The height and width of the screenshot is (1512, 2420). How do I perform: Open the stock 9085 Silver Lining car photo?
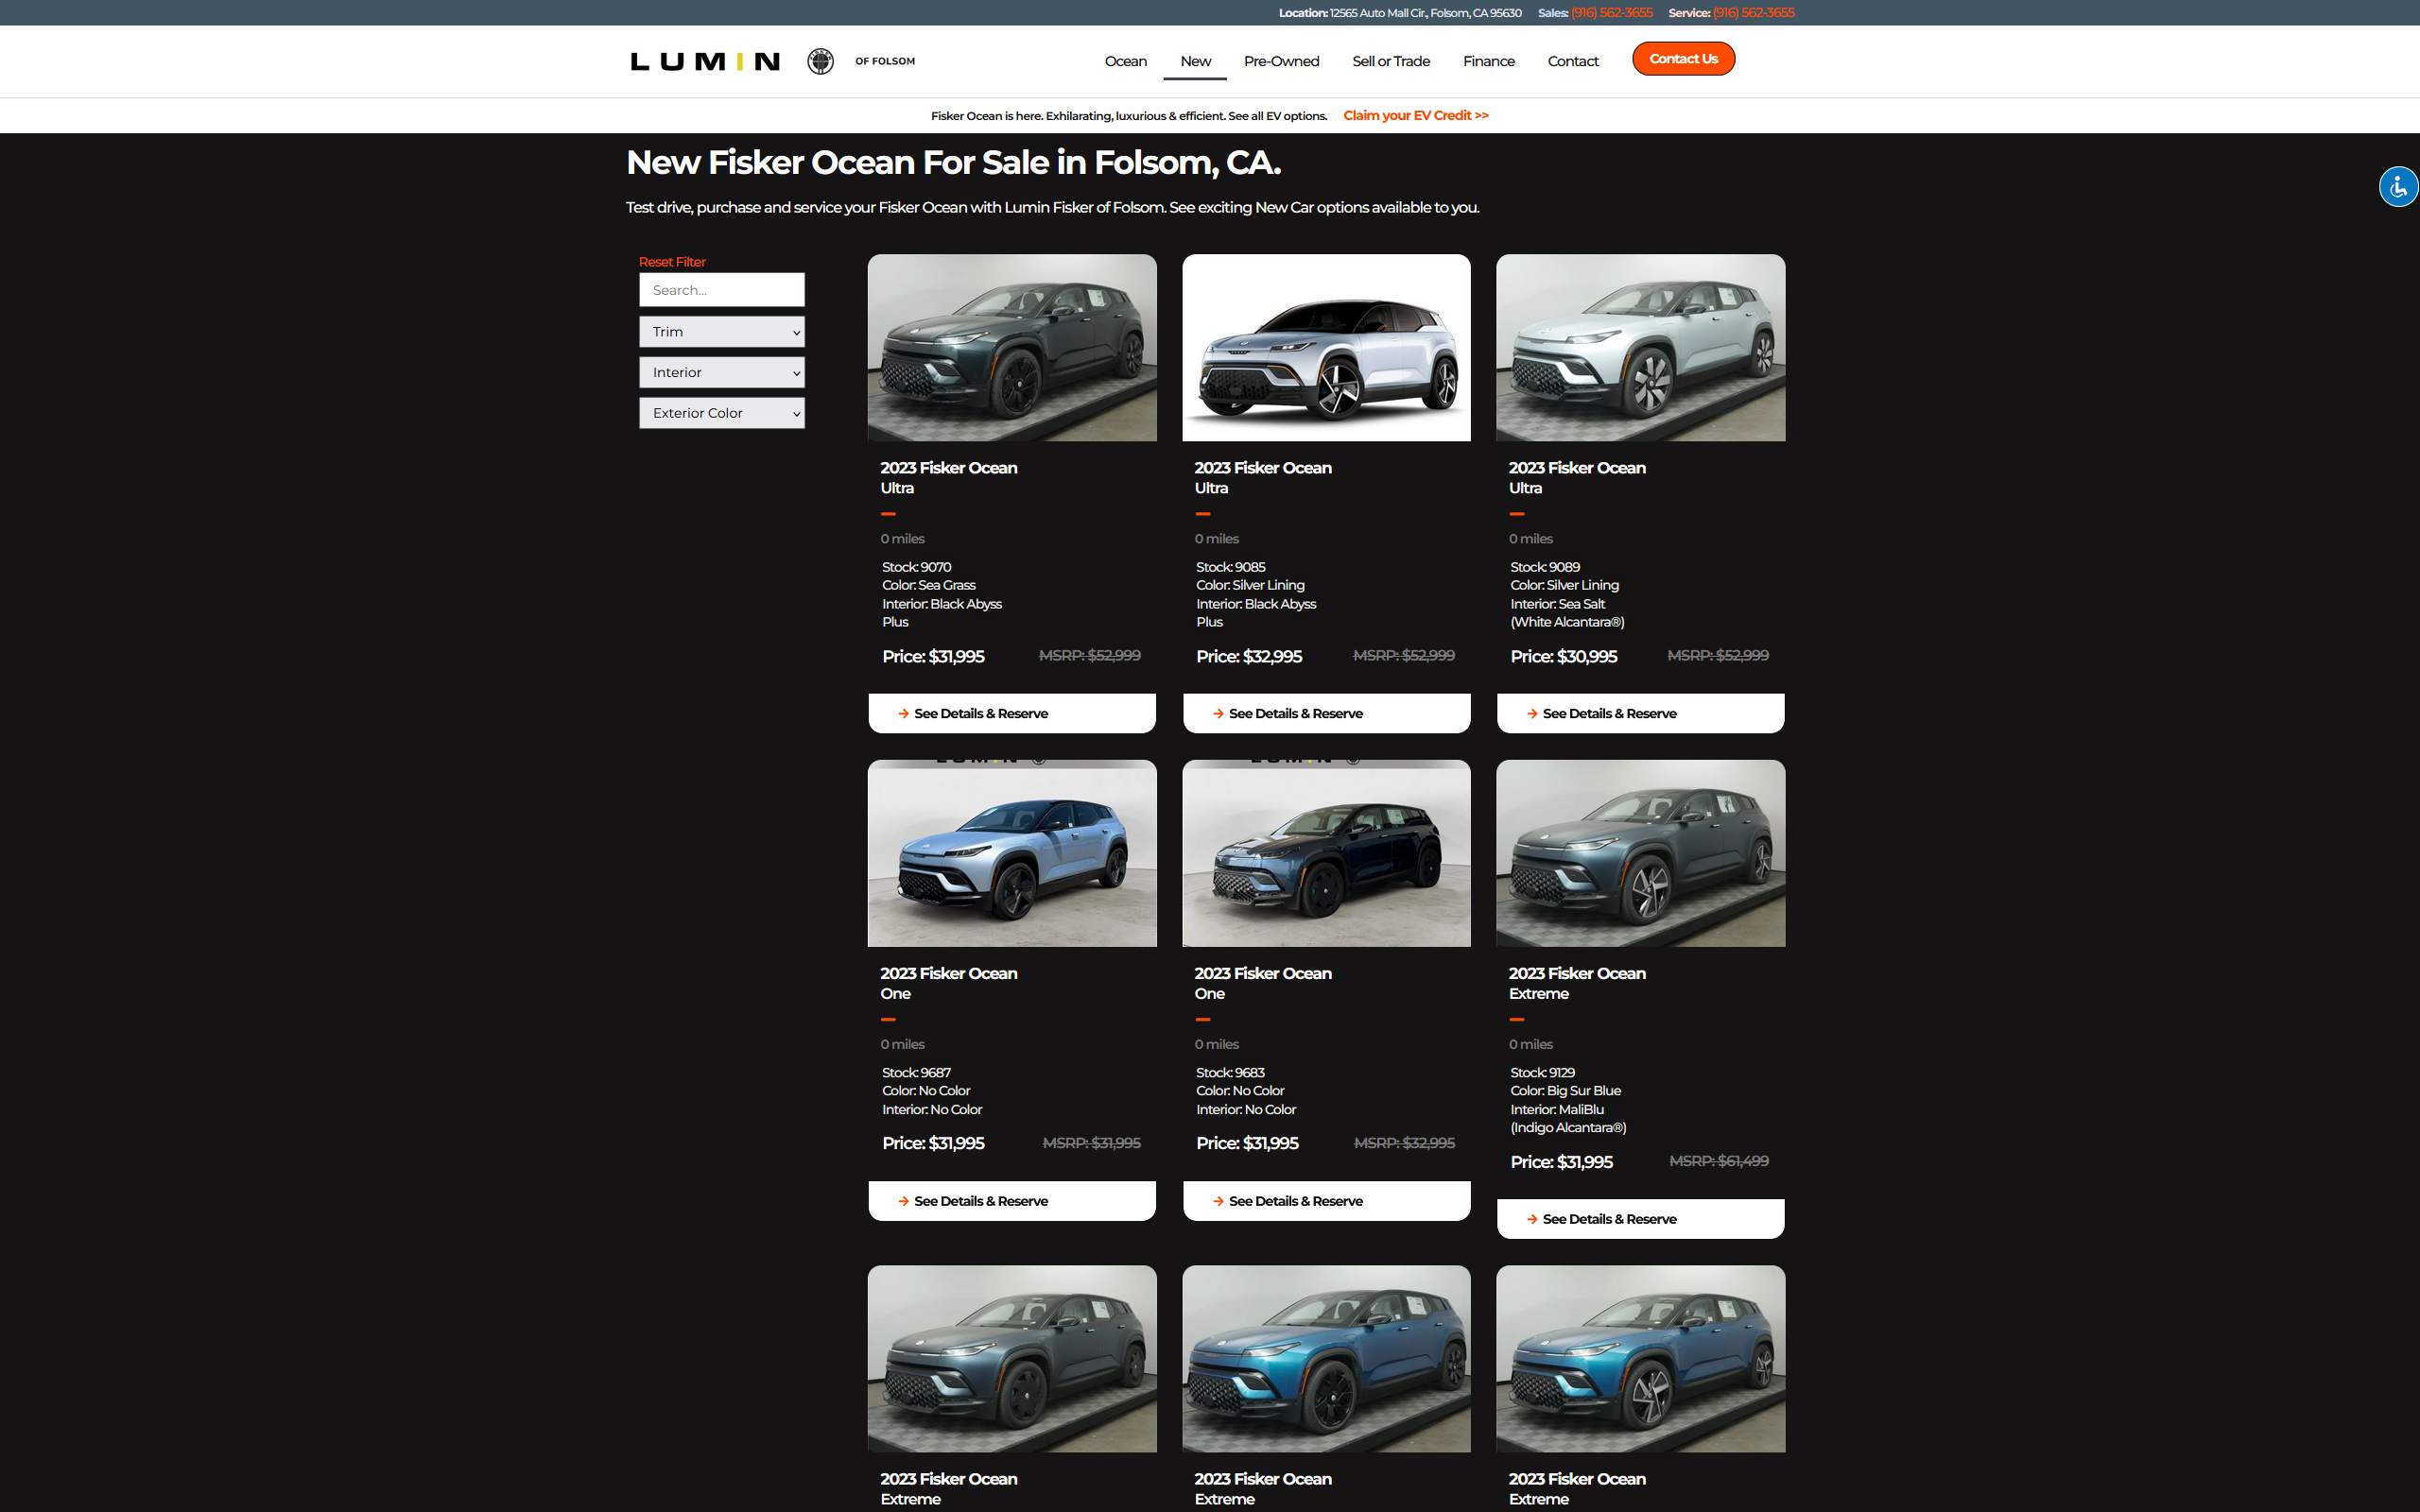point(1326,347)
